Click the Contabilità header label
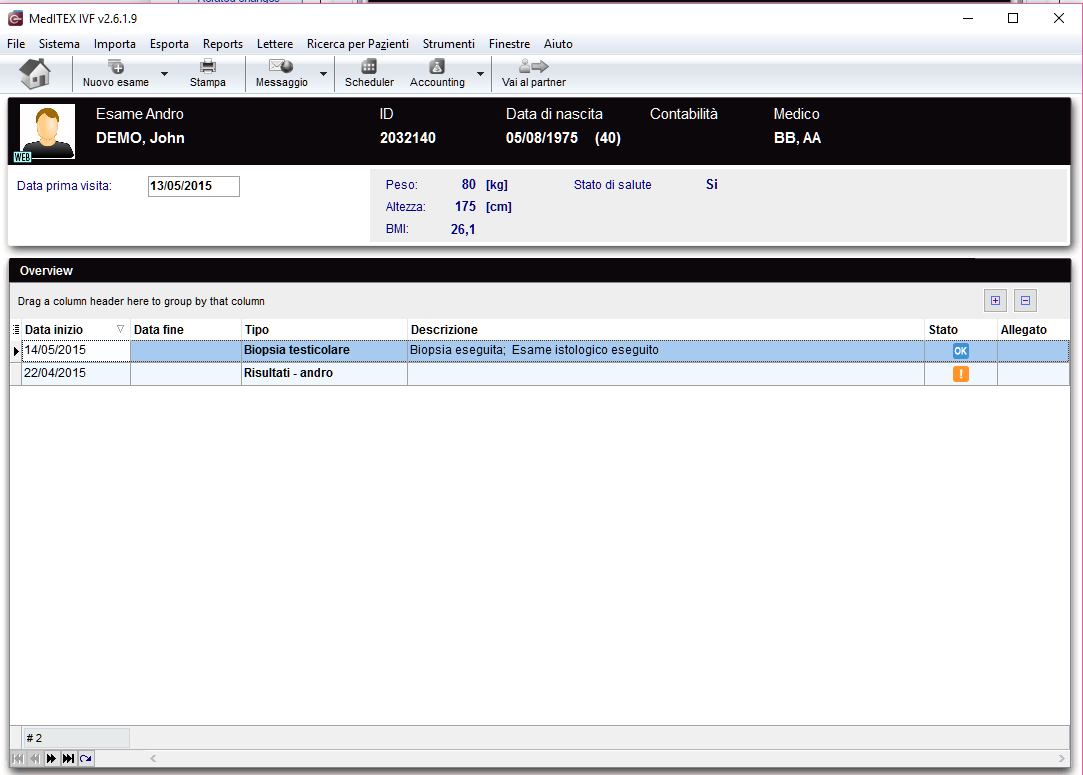Screen dimensions: 1083x775 click(684, 114)
